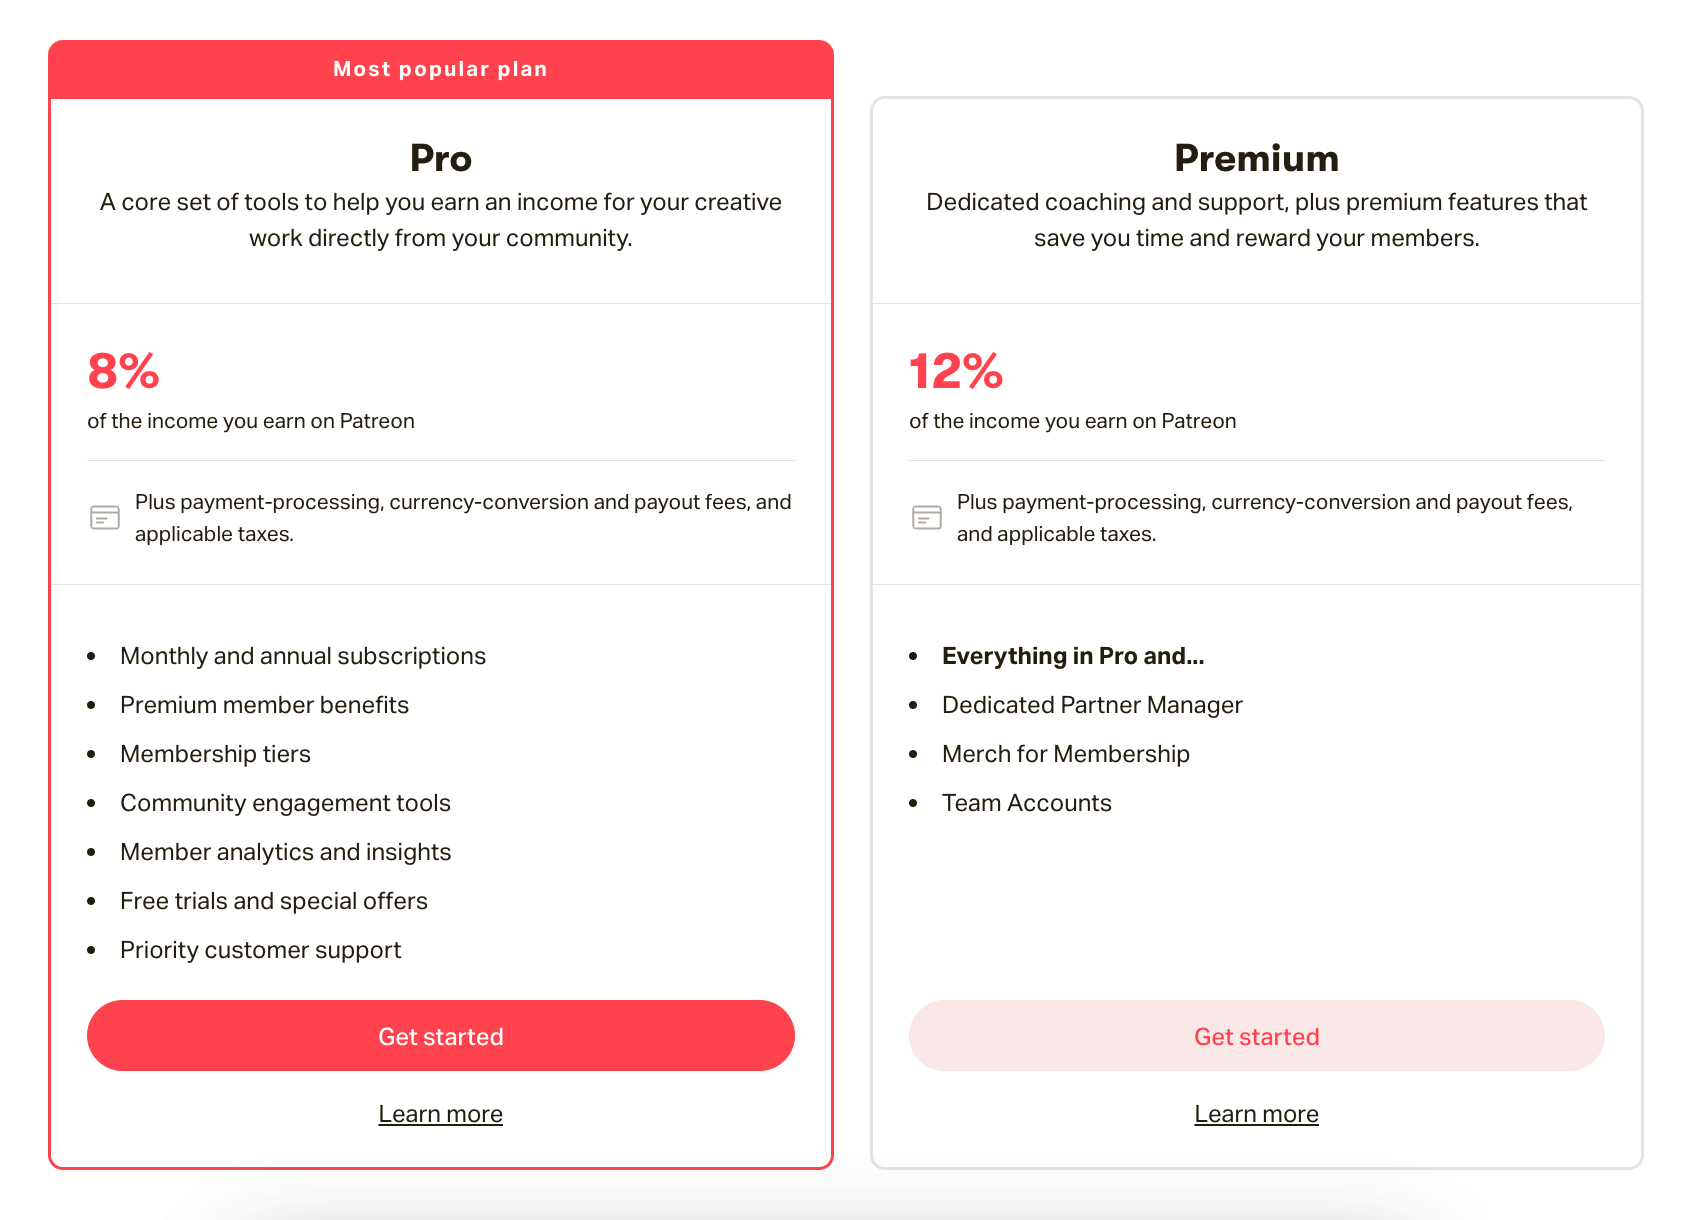
Task: Open Learn more under the Pro plan
Action: point(440,1113)
